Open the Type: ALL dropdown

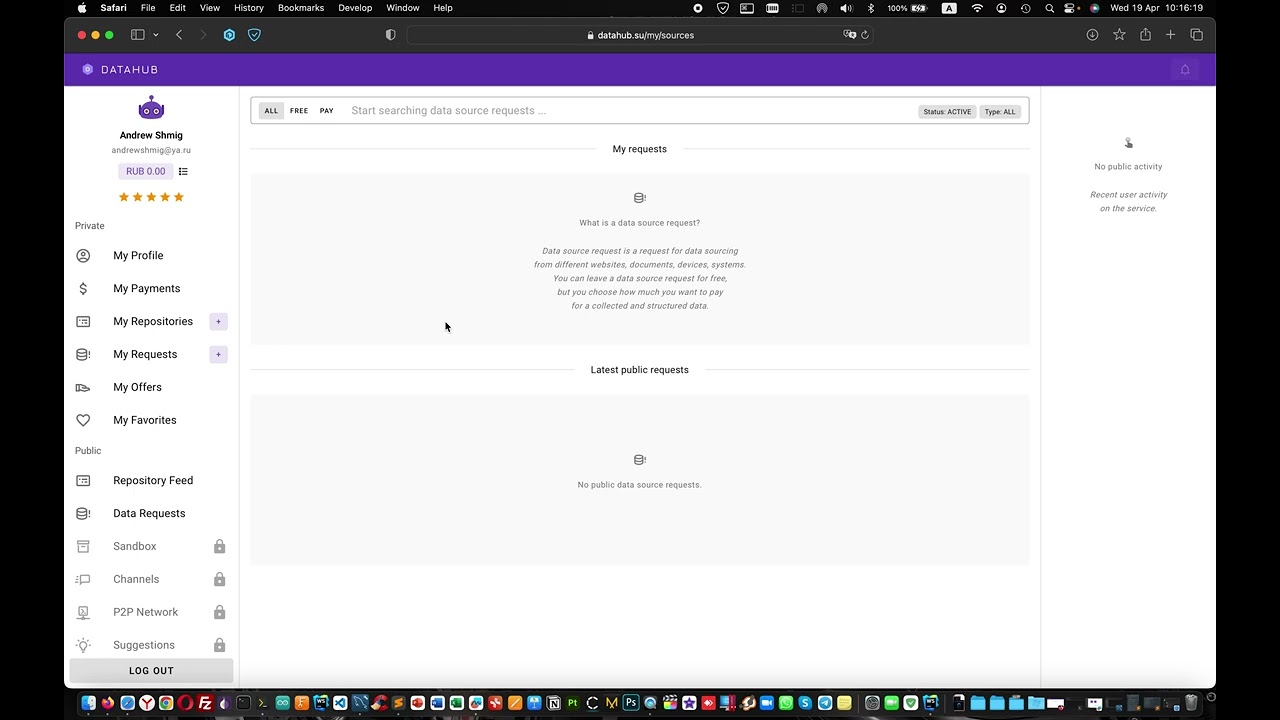[x=1000, y=111]
